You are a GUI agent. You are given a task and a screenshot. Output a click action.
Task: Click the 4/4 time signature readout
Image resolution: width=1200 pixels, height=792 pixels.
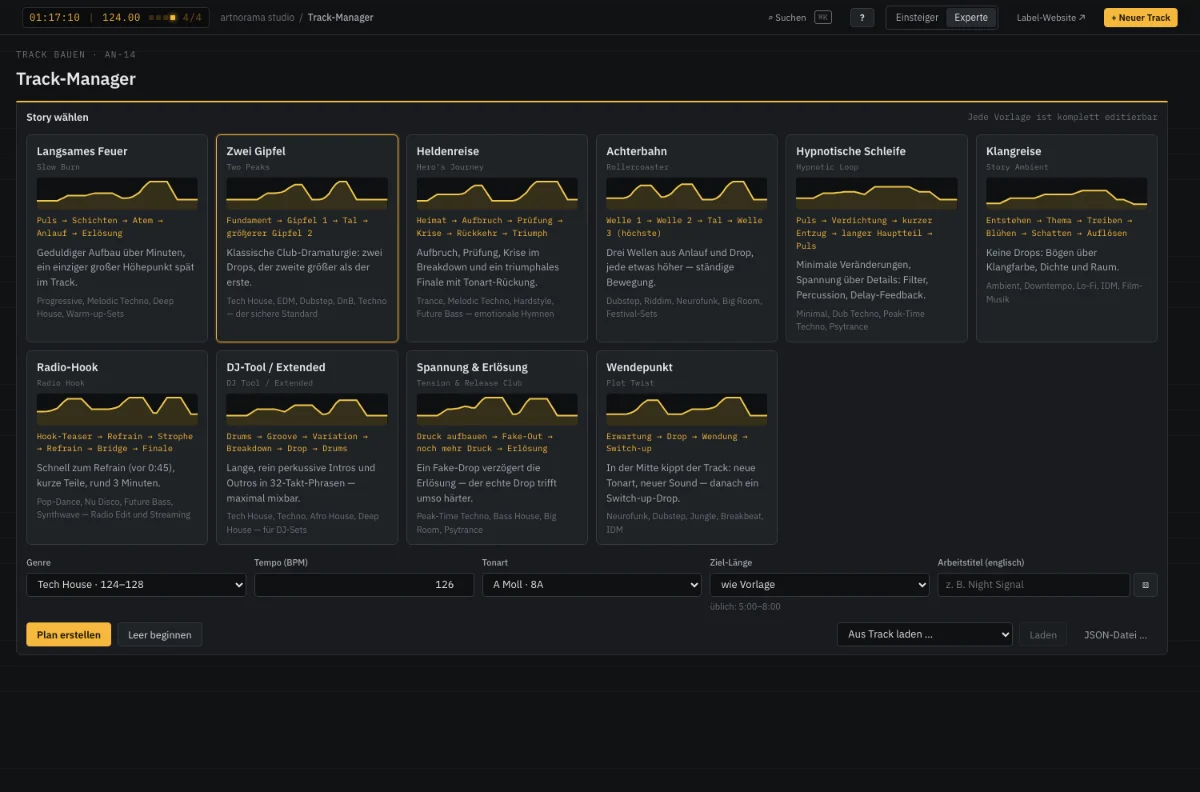[x=192, y=17]
